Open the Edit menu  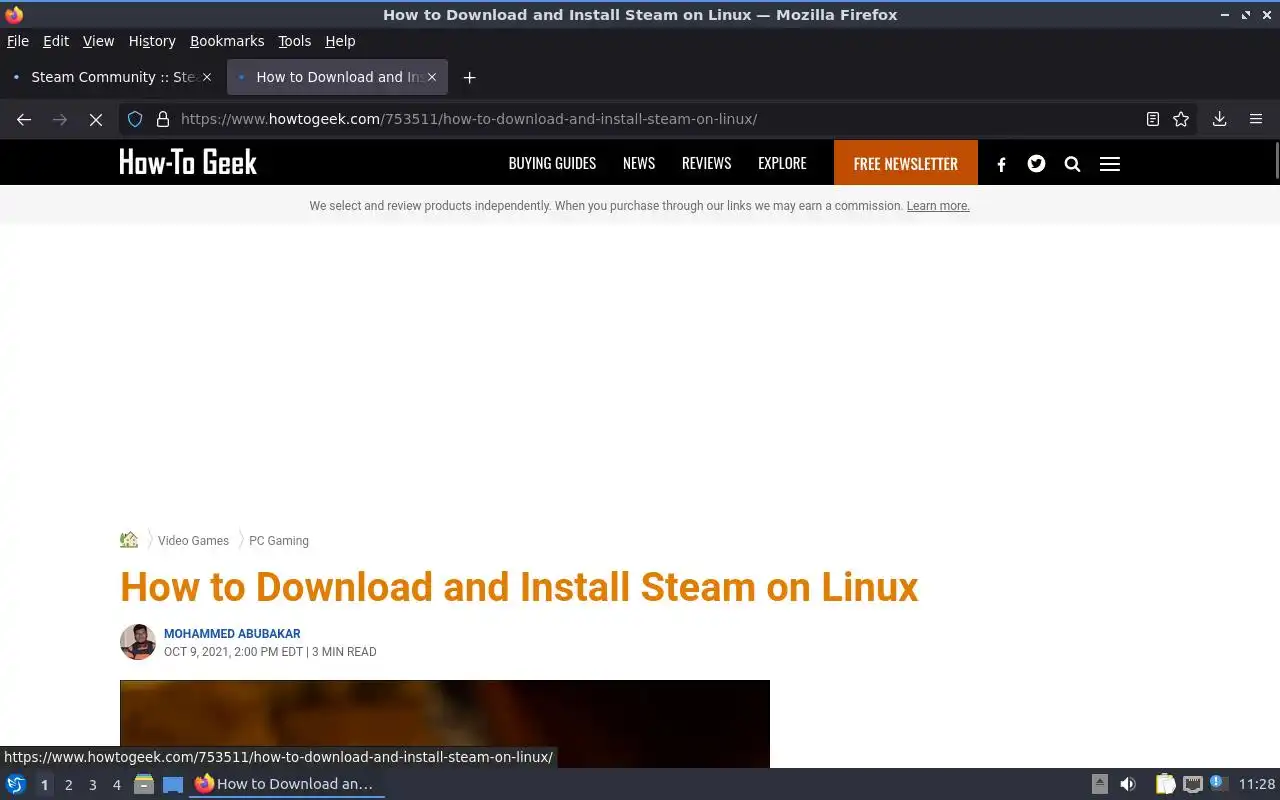[x=56, y=41]
